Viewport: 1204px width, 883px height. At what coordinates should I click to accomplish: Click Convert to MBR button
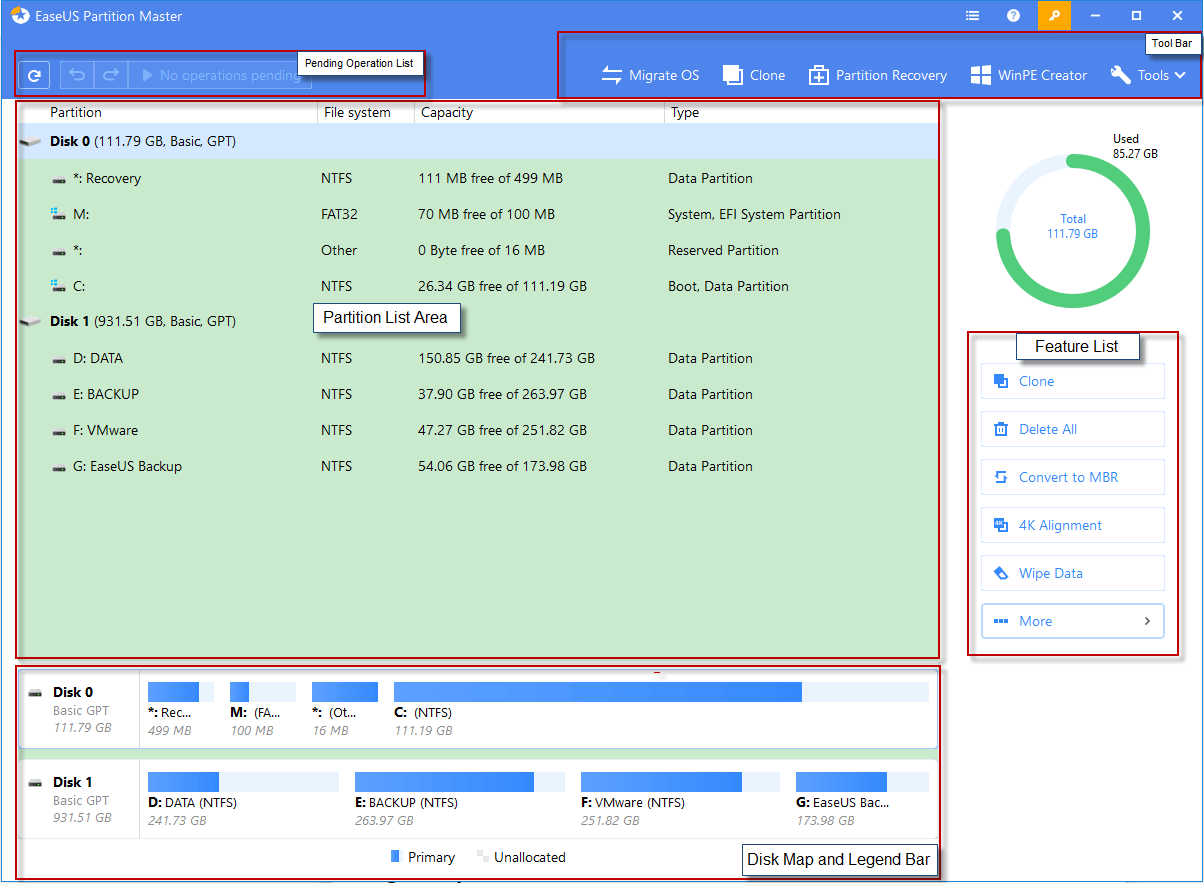1073,477
